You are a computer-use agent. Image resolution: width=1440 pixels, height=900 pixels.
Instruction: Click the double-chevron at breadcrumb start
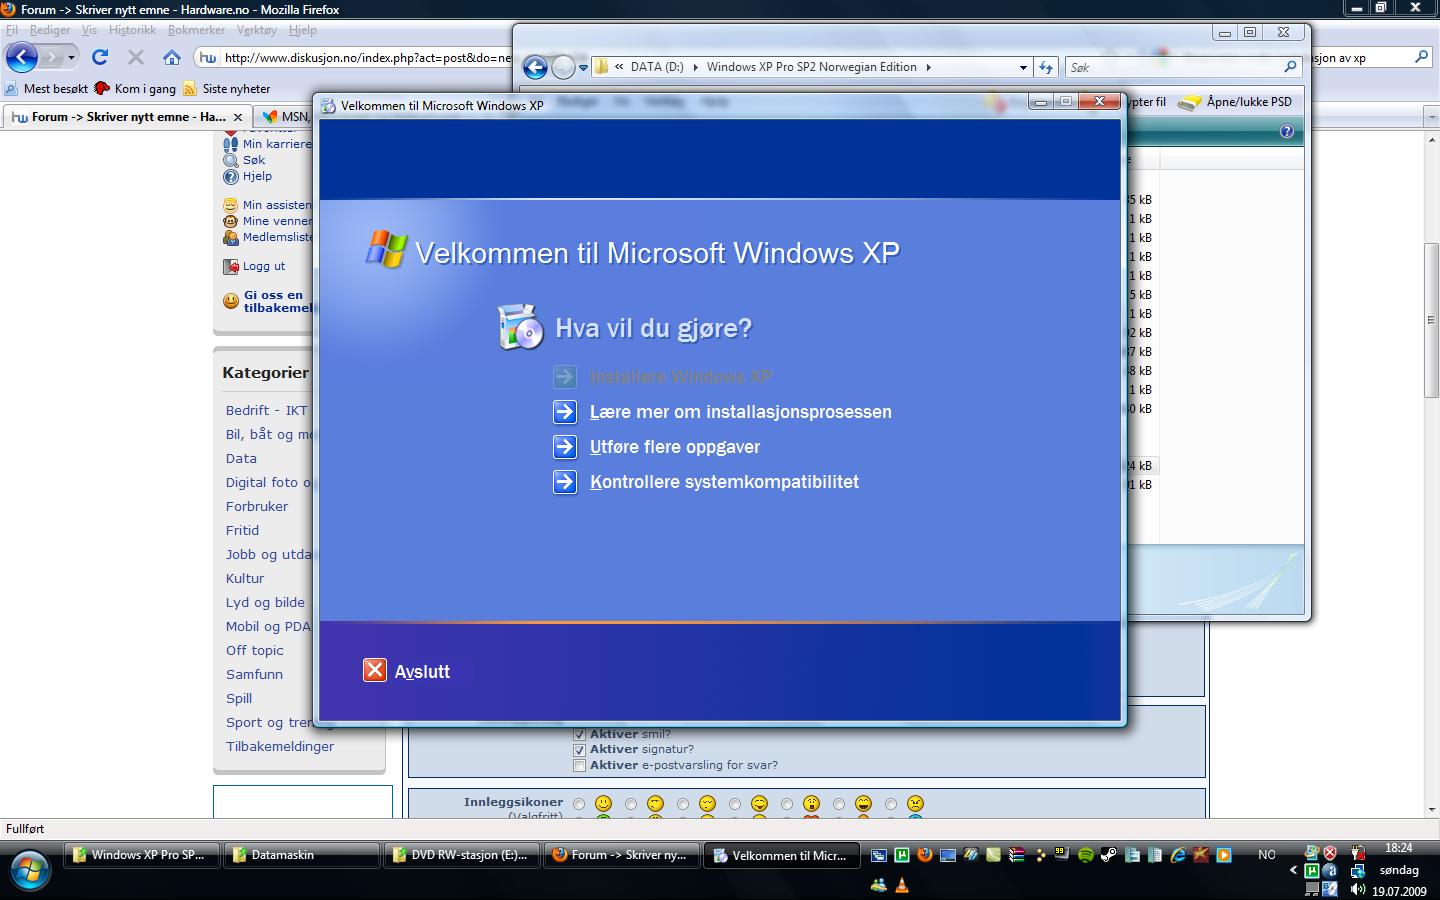[x=620, y=67]
